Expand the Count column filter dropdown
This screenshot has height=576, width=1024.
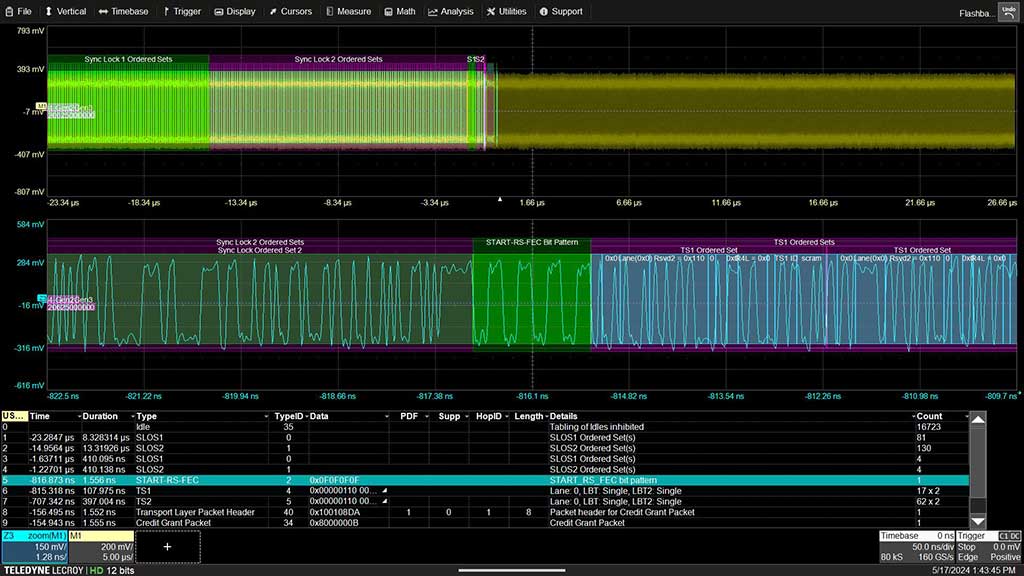[966, 416]
